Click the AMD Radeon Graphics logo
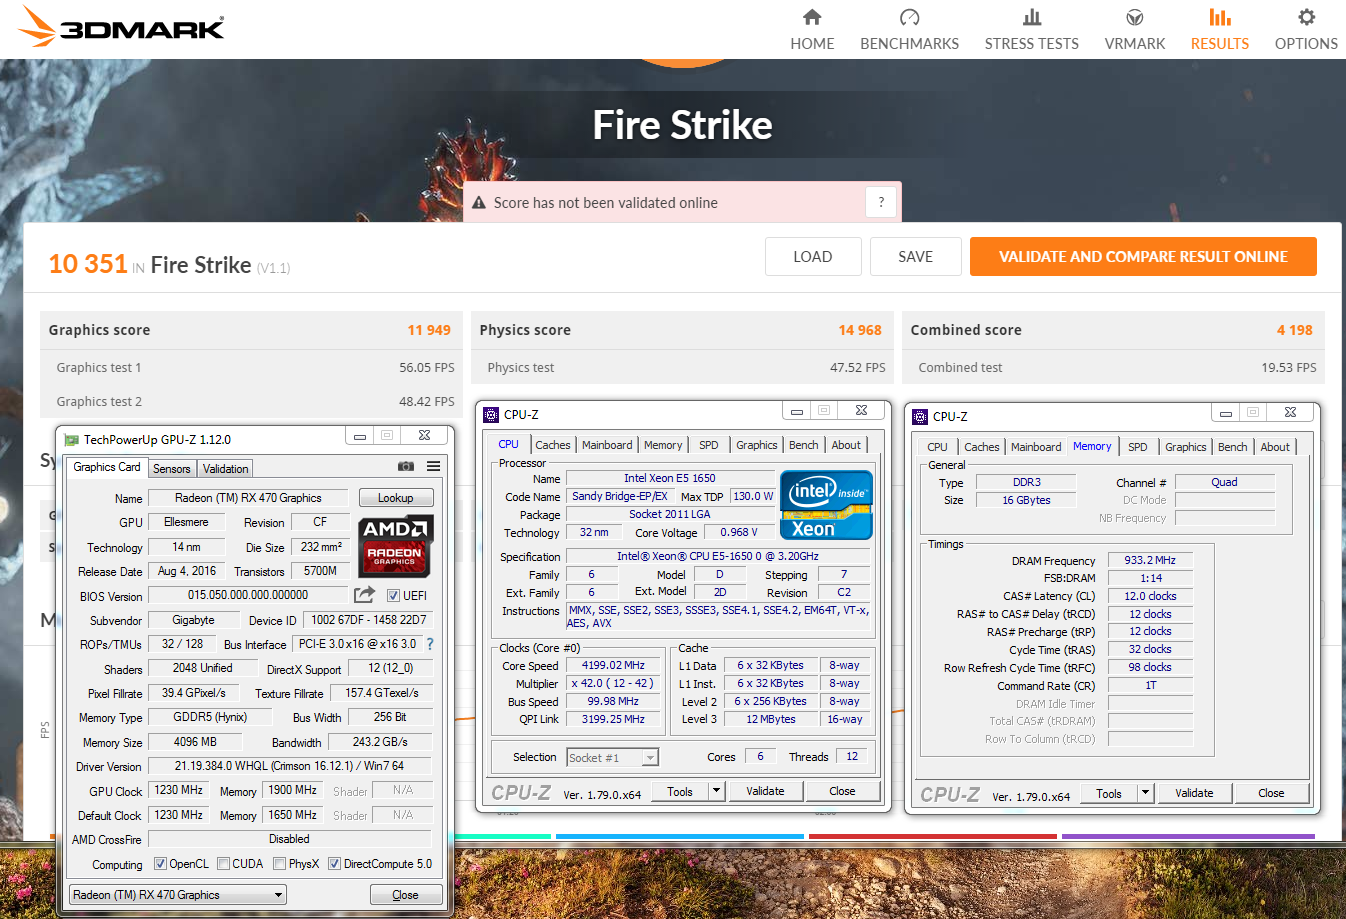1346x919 pixels. [394, 546]
